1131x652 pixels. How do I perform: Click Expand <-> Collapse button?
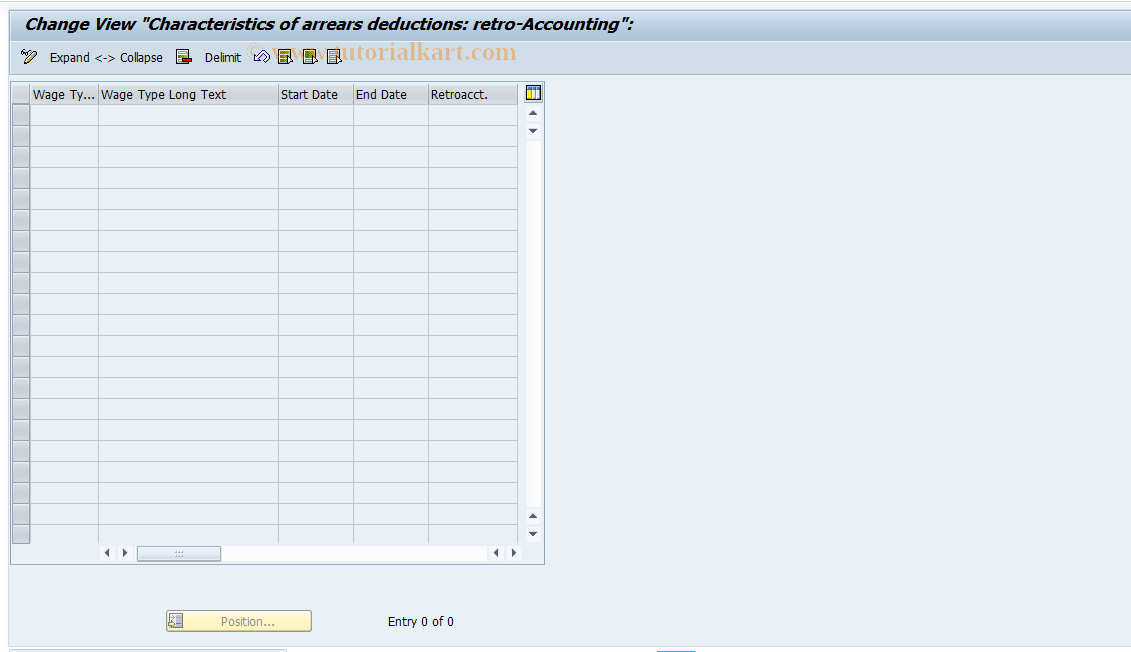coord(106,58)
